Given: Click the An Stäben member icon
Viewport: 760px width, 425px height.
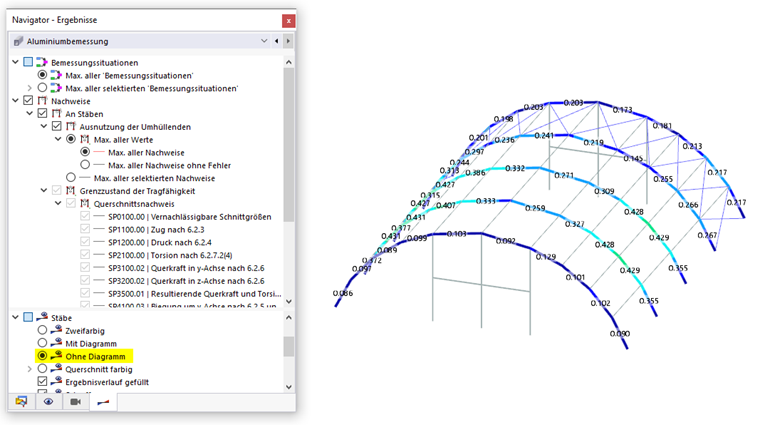Looking at the screenshot, I should [56, 113].
